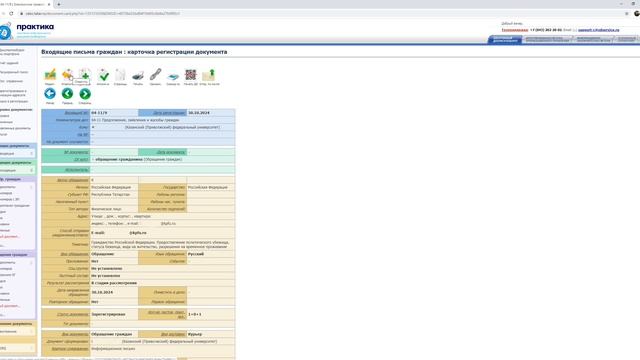Click the 'Вид документа' field label
640x360 pixels.
[x=75, y=334]
